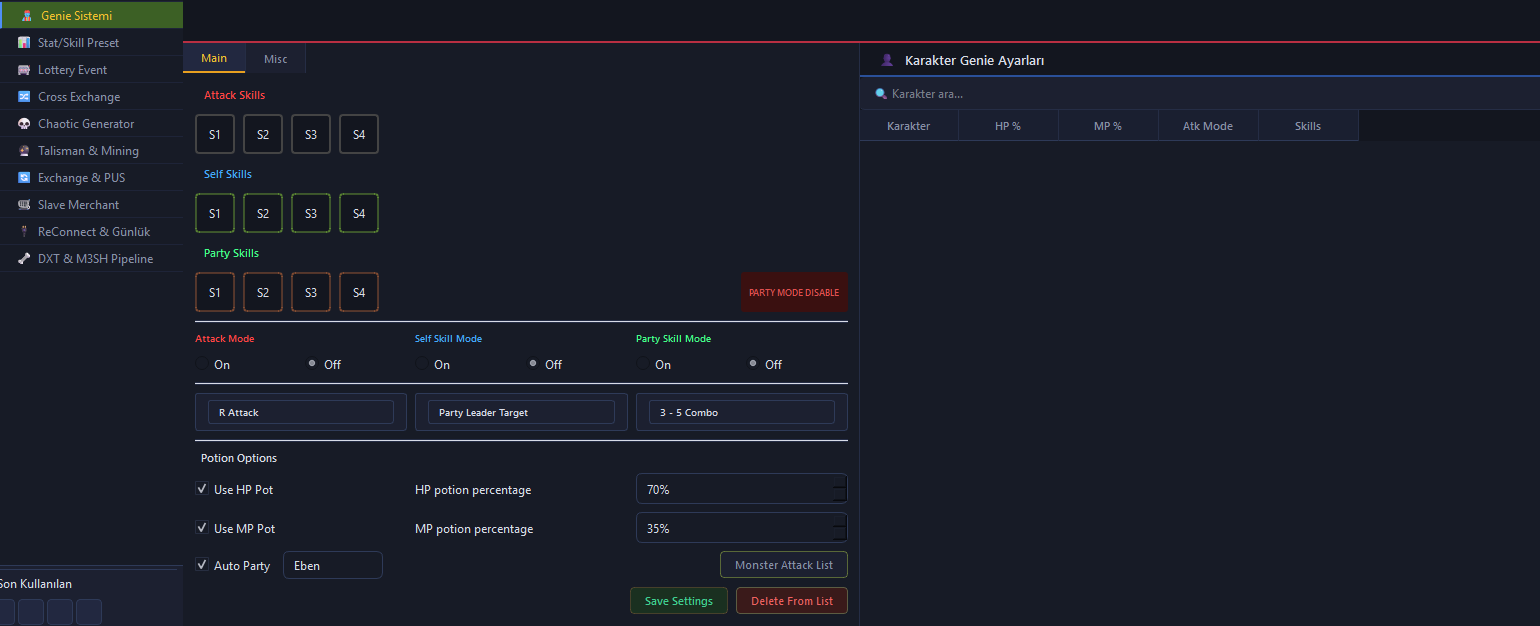The image size is (1540, 626).
Task: Select Self Skills slot S2
Action: 263,213
